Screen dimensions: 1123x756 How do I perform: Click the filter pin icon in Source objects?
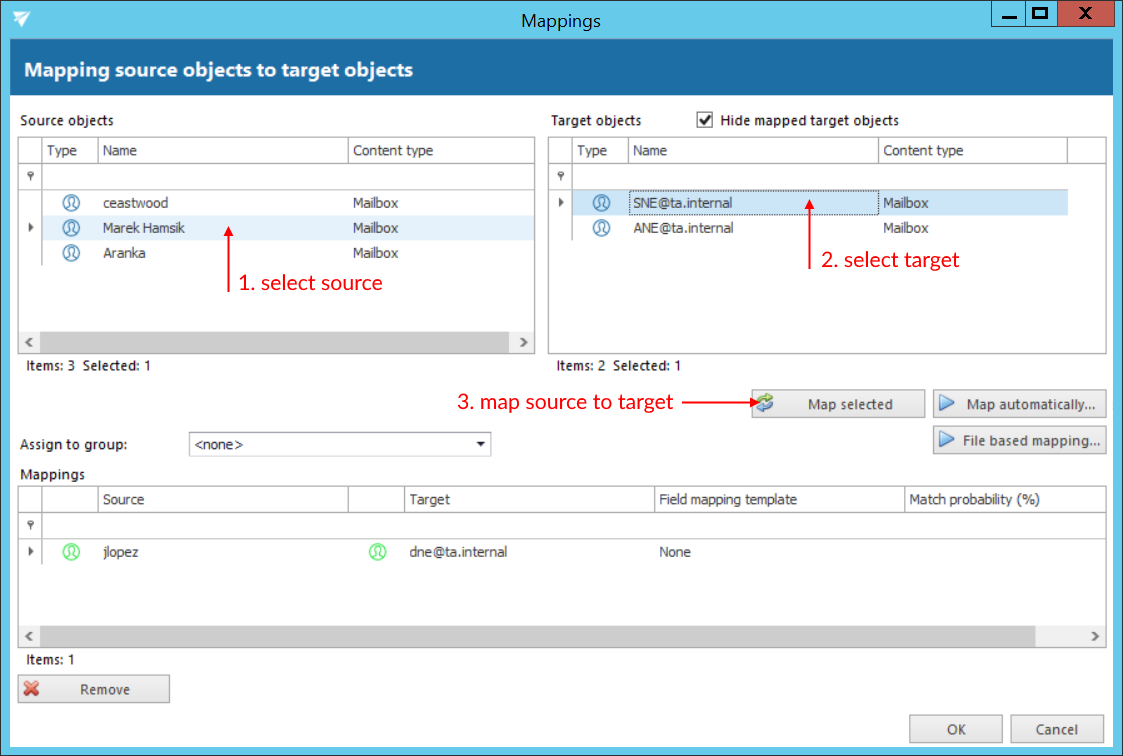pyautogui.click(x=30, y=176)
